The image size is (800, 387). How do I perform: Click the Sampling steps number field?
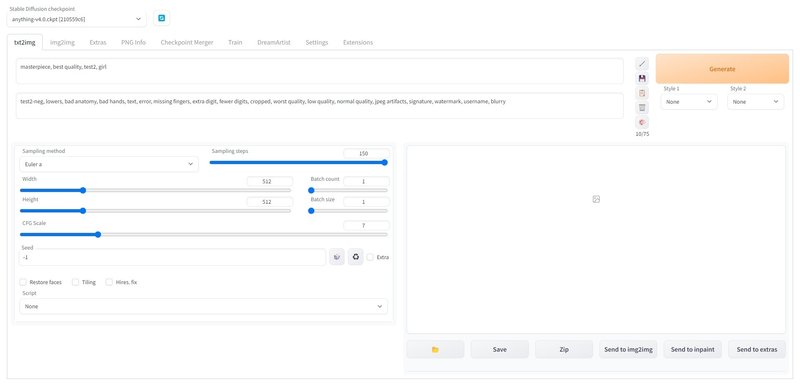pyautogui.click(x=366, y=153)
